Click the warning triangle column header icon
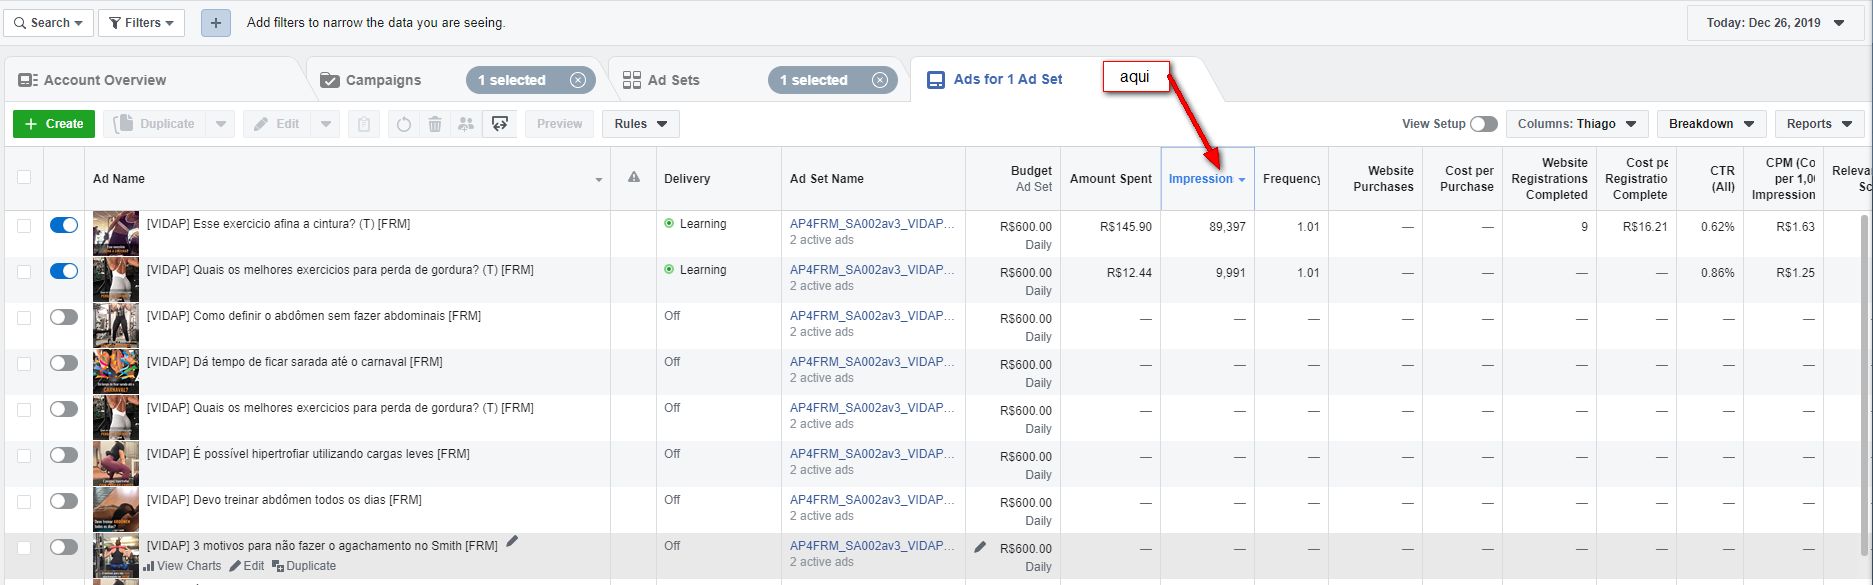 pyautogui.click(x=633, y=178)
